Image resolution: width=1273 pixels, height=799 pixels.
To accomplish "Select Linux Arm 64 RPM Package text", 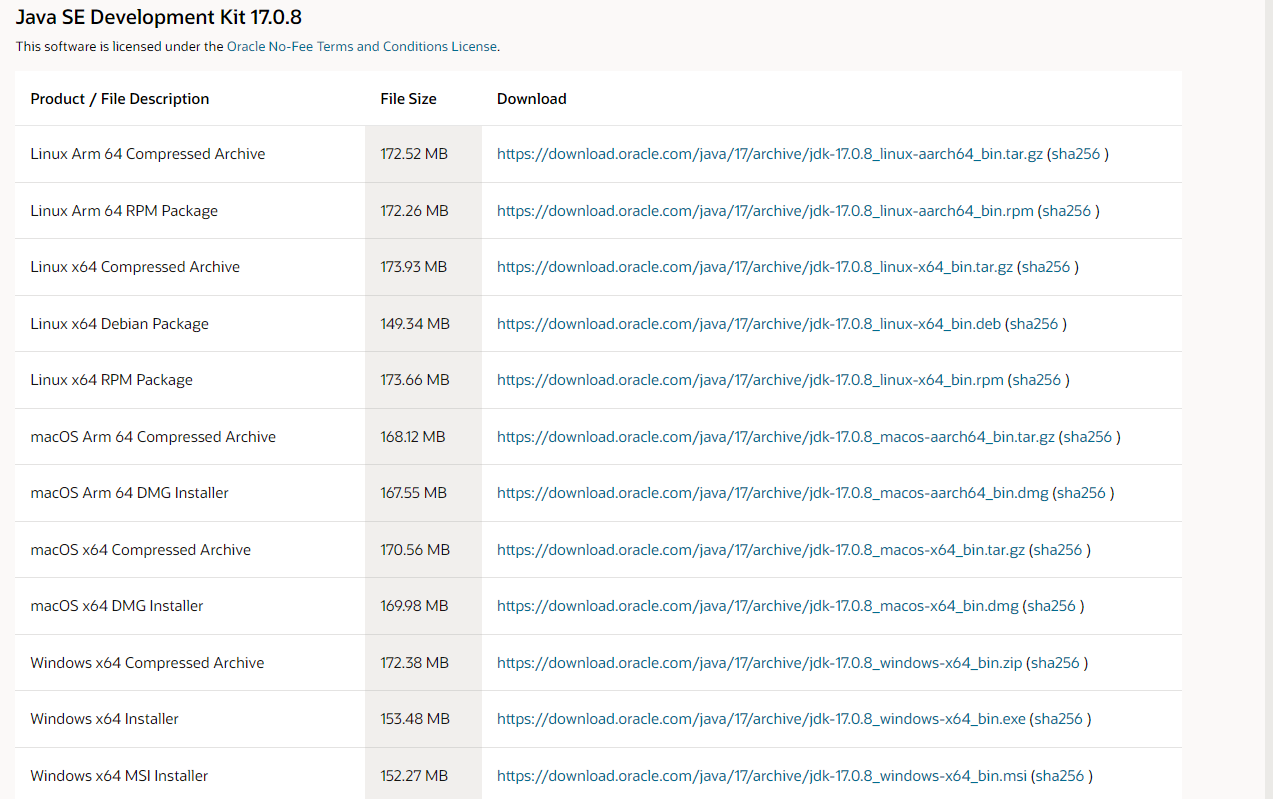I will 124,211.
